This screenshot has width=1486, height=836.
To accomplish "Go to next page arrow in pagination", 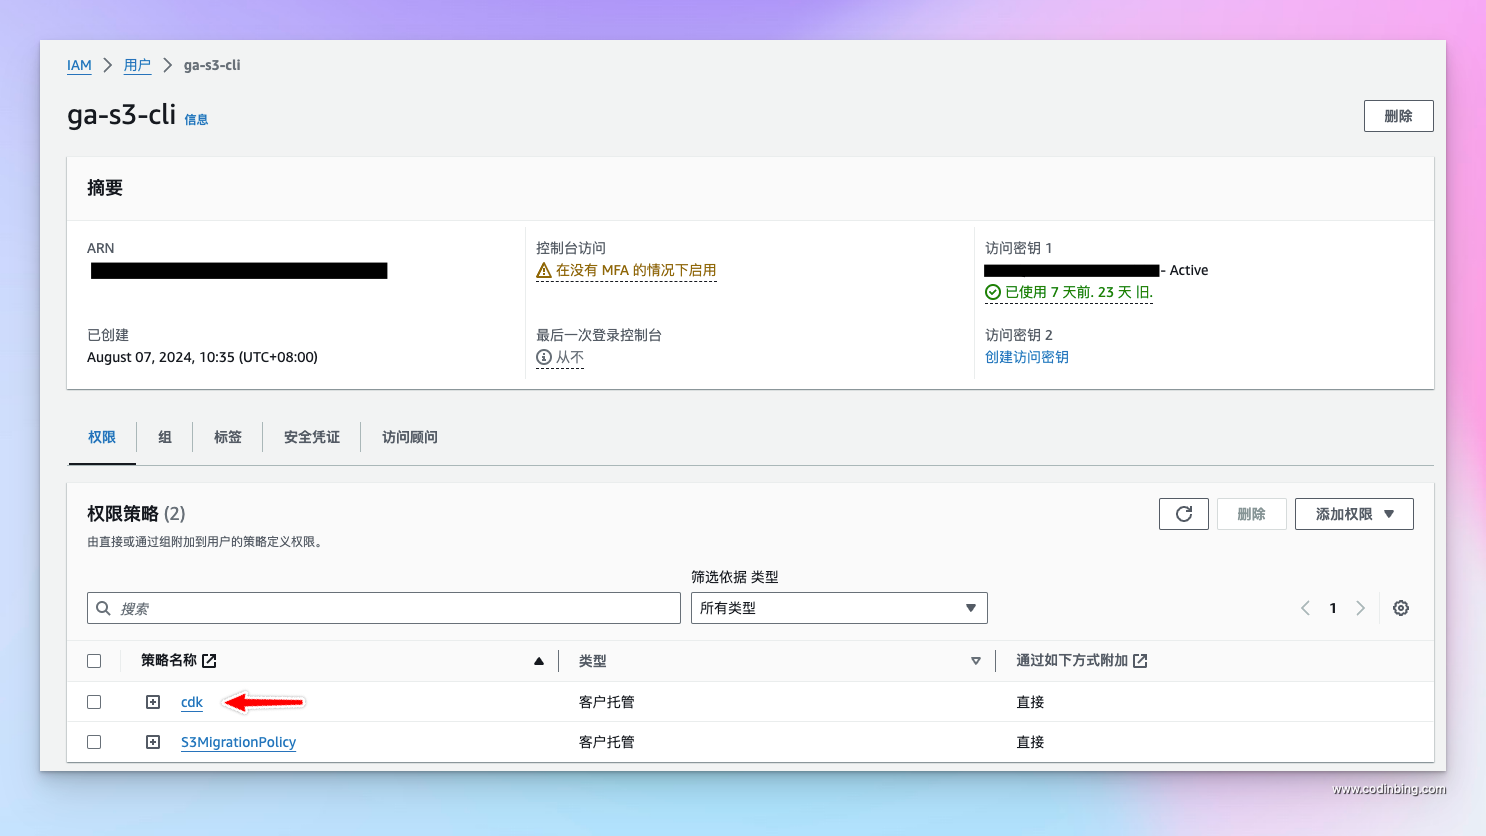I will [1360, 608].
